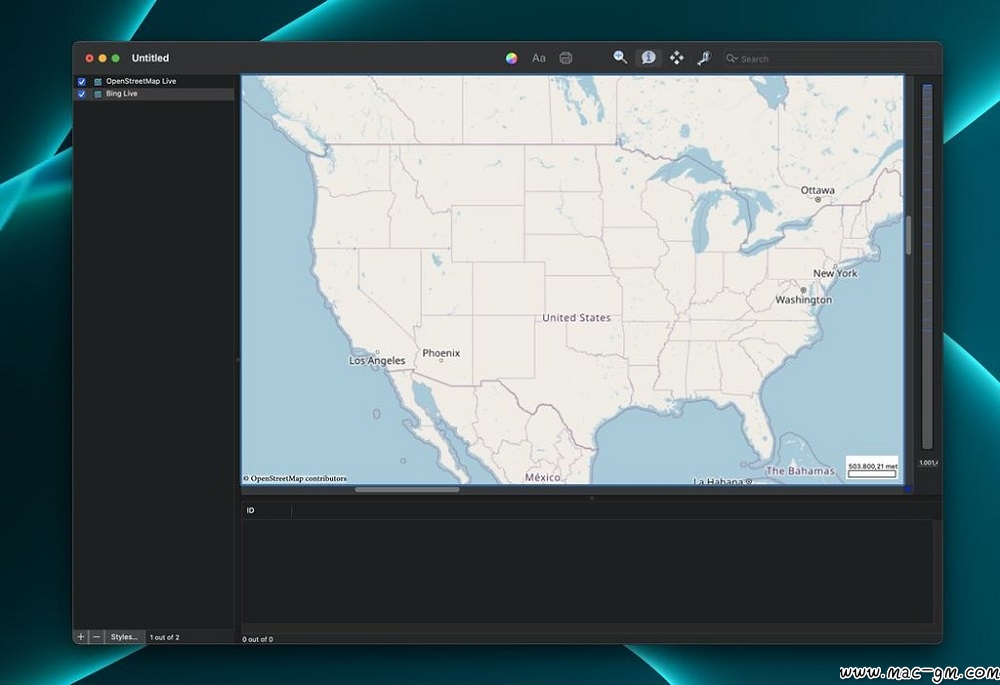Screen dimensions: 1000x685
Task: Click the map scale bar indicator
Action: (872, 468)
